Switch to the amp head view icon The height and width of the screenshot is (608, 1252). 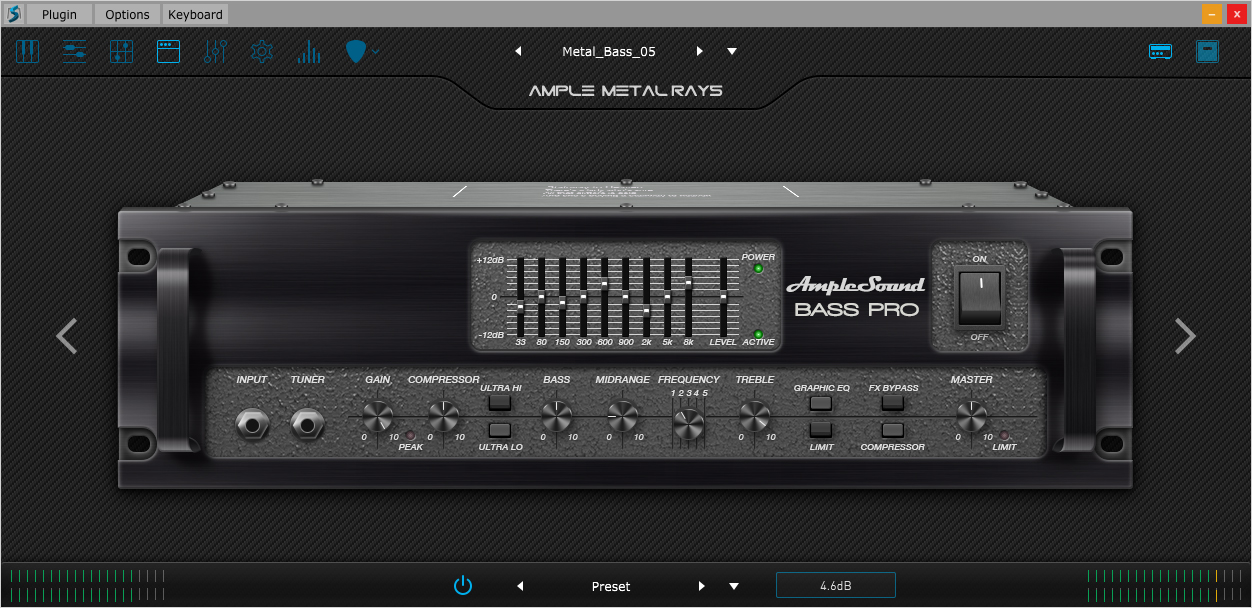[x=1160, y=51]
